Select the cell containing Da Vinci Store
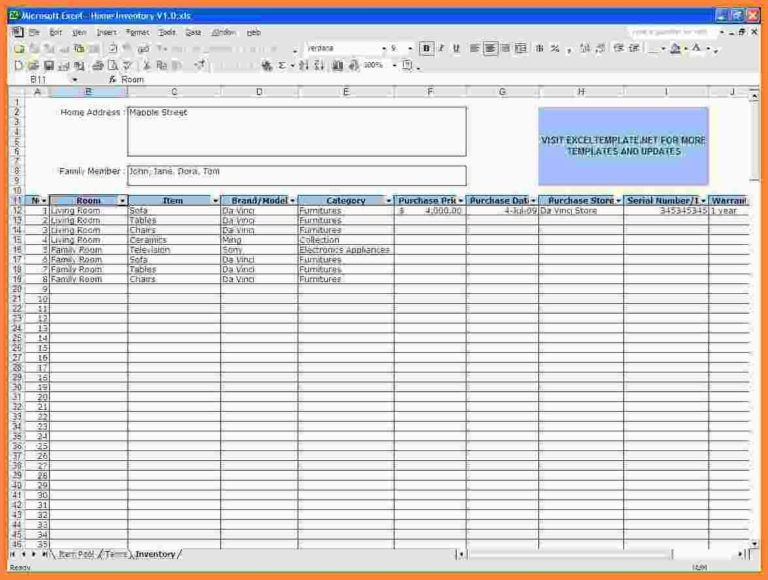The width and height of the screenshot is (768, 580). coord(581,211)
